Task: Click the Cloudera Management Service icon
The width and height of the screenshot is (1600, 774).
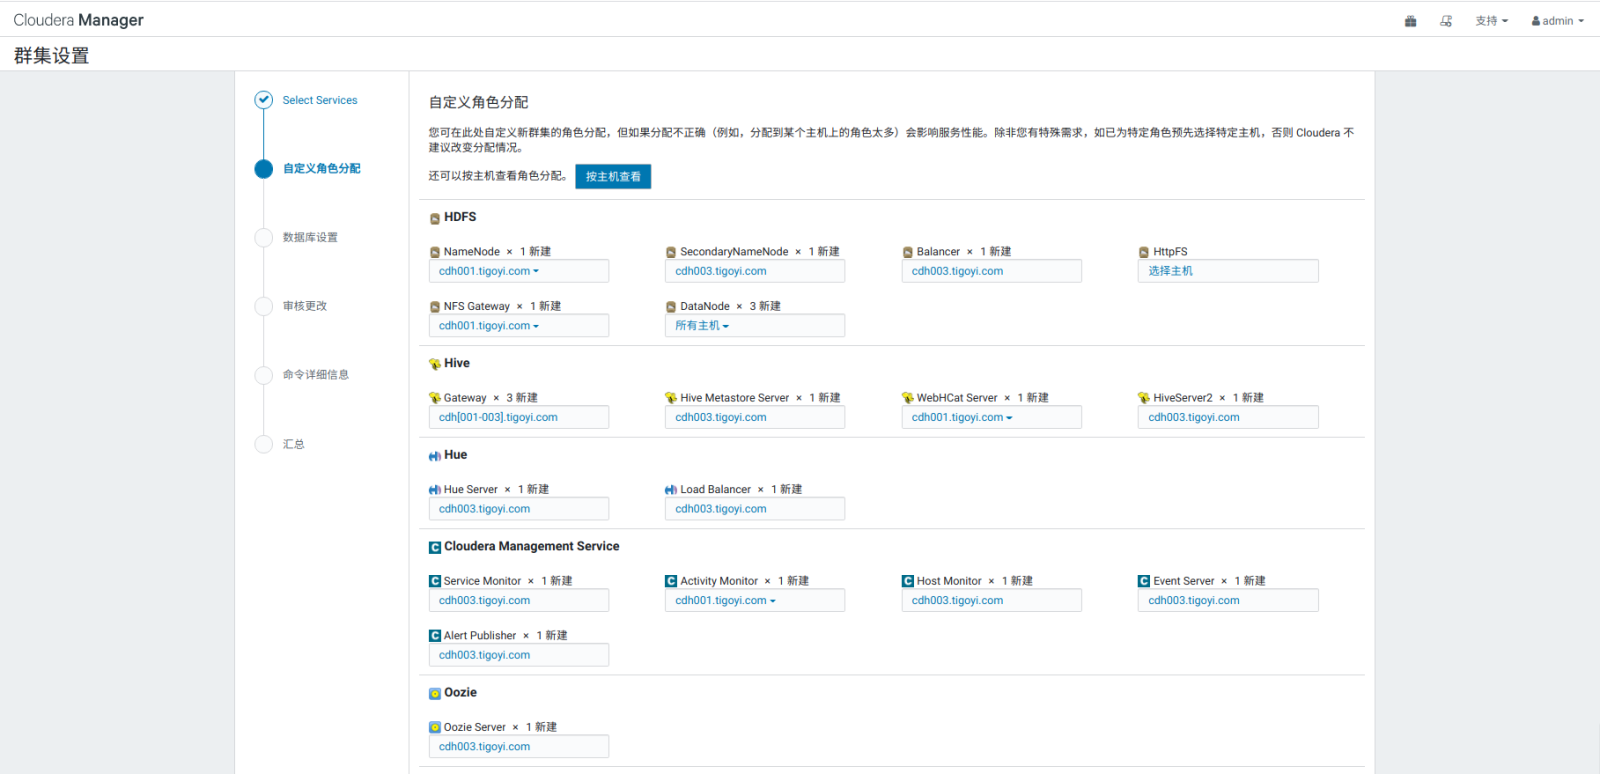Action: [435, 547]
